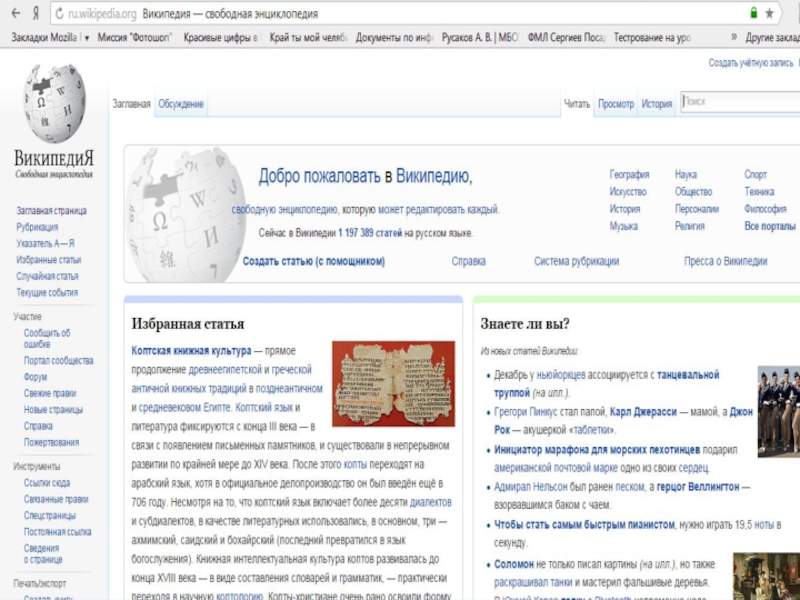Open 'Портал сообщества' link
Screen dimensions: 800x600
point(58,361)
